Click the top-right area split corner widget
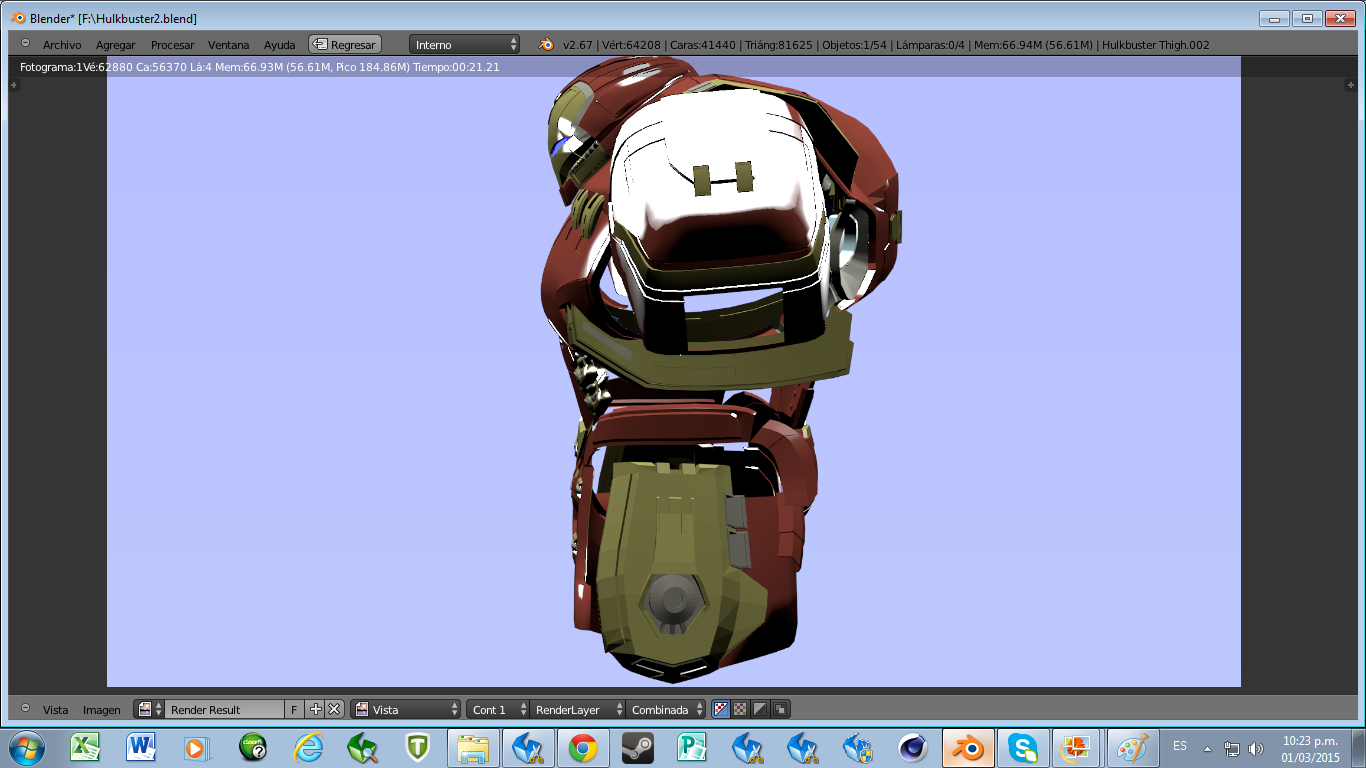The image size is (1366, 768). 1350,85
